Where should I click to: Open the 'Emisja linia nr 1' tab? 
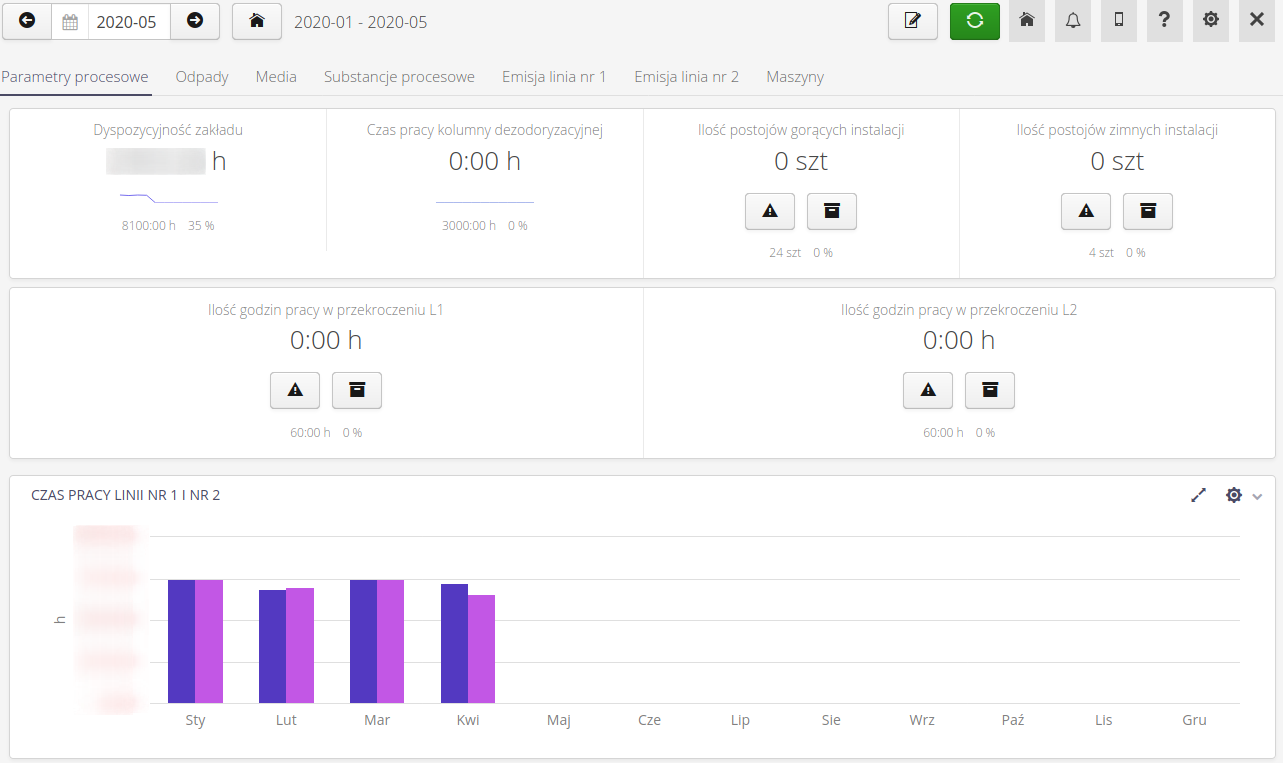554,76
